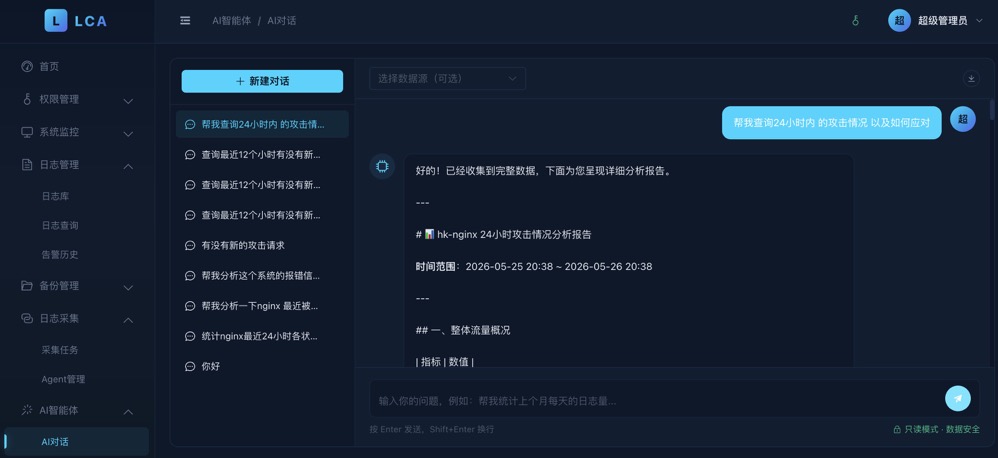Open conversation 统计nginx最近24小时各状

[262, 336]
